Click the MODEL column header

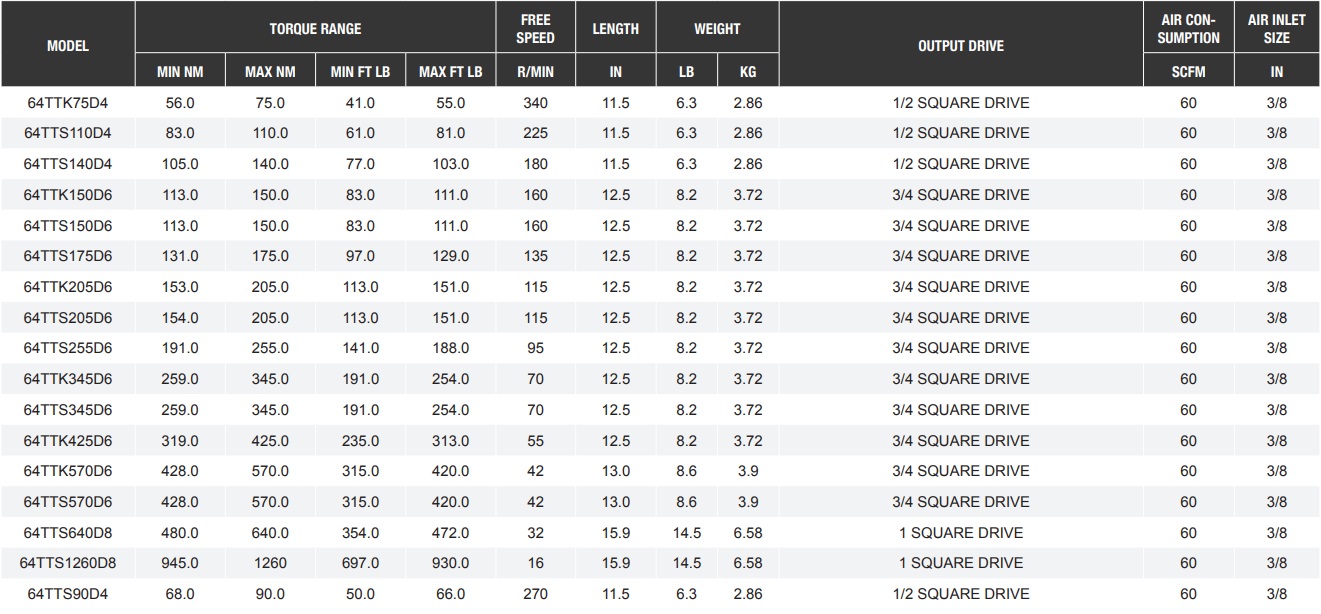68,46
